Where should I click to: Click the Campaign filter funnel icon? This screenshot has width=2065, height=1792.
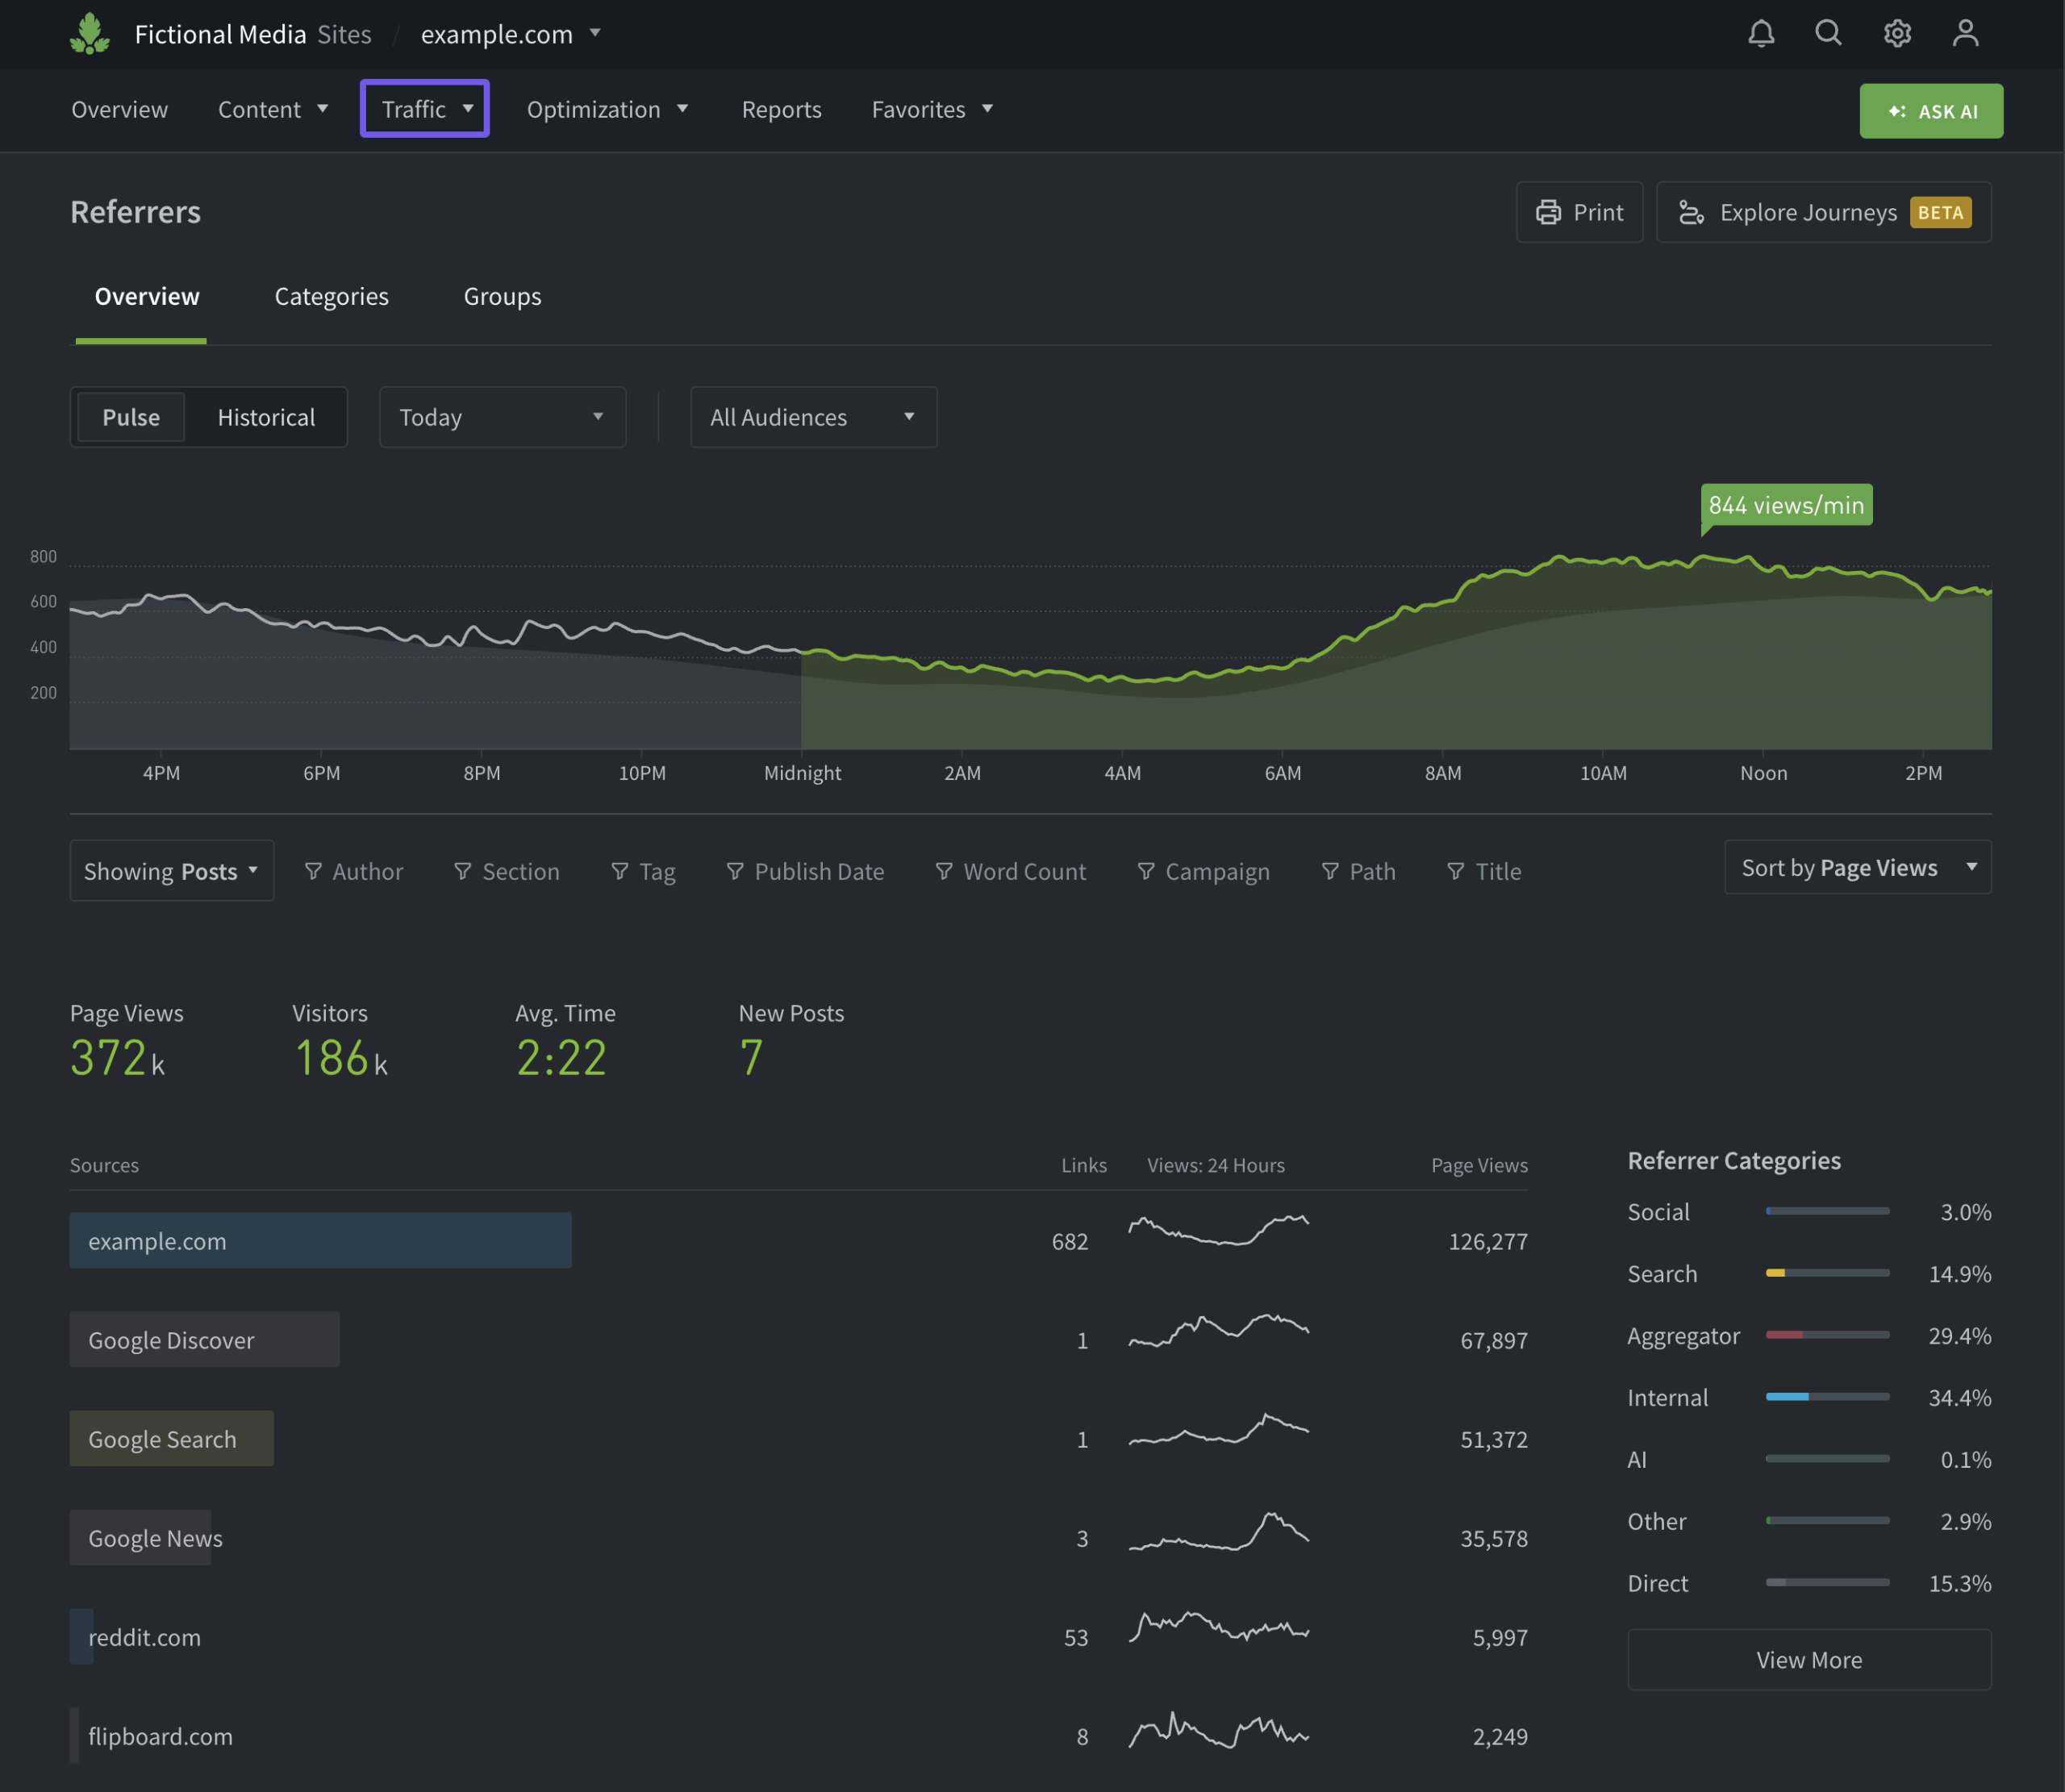coord(1146,872)
